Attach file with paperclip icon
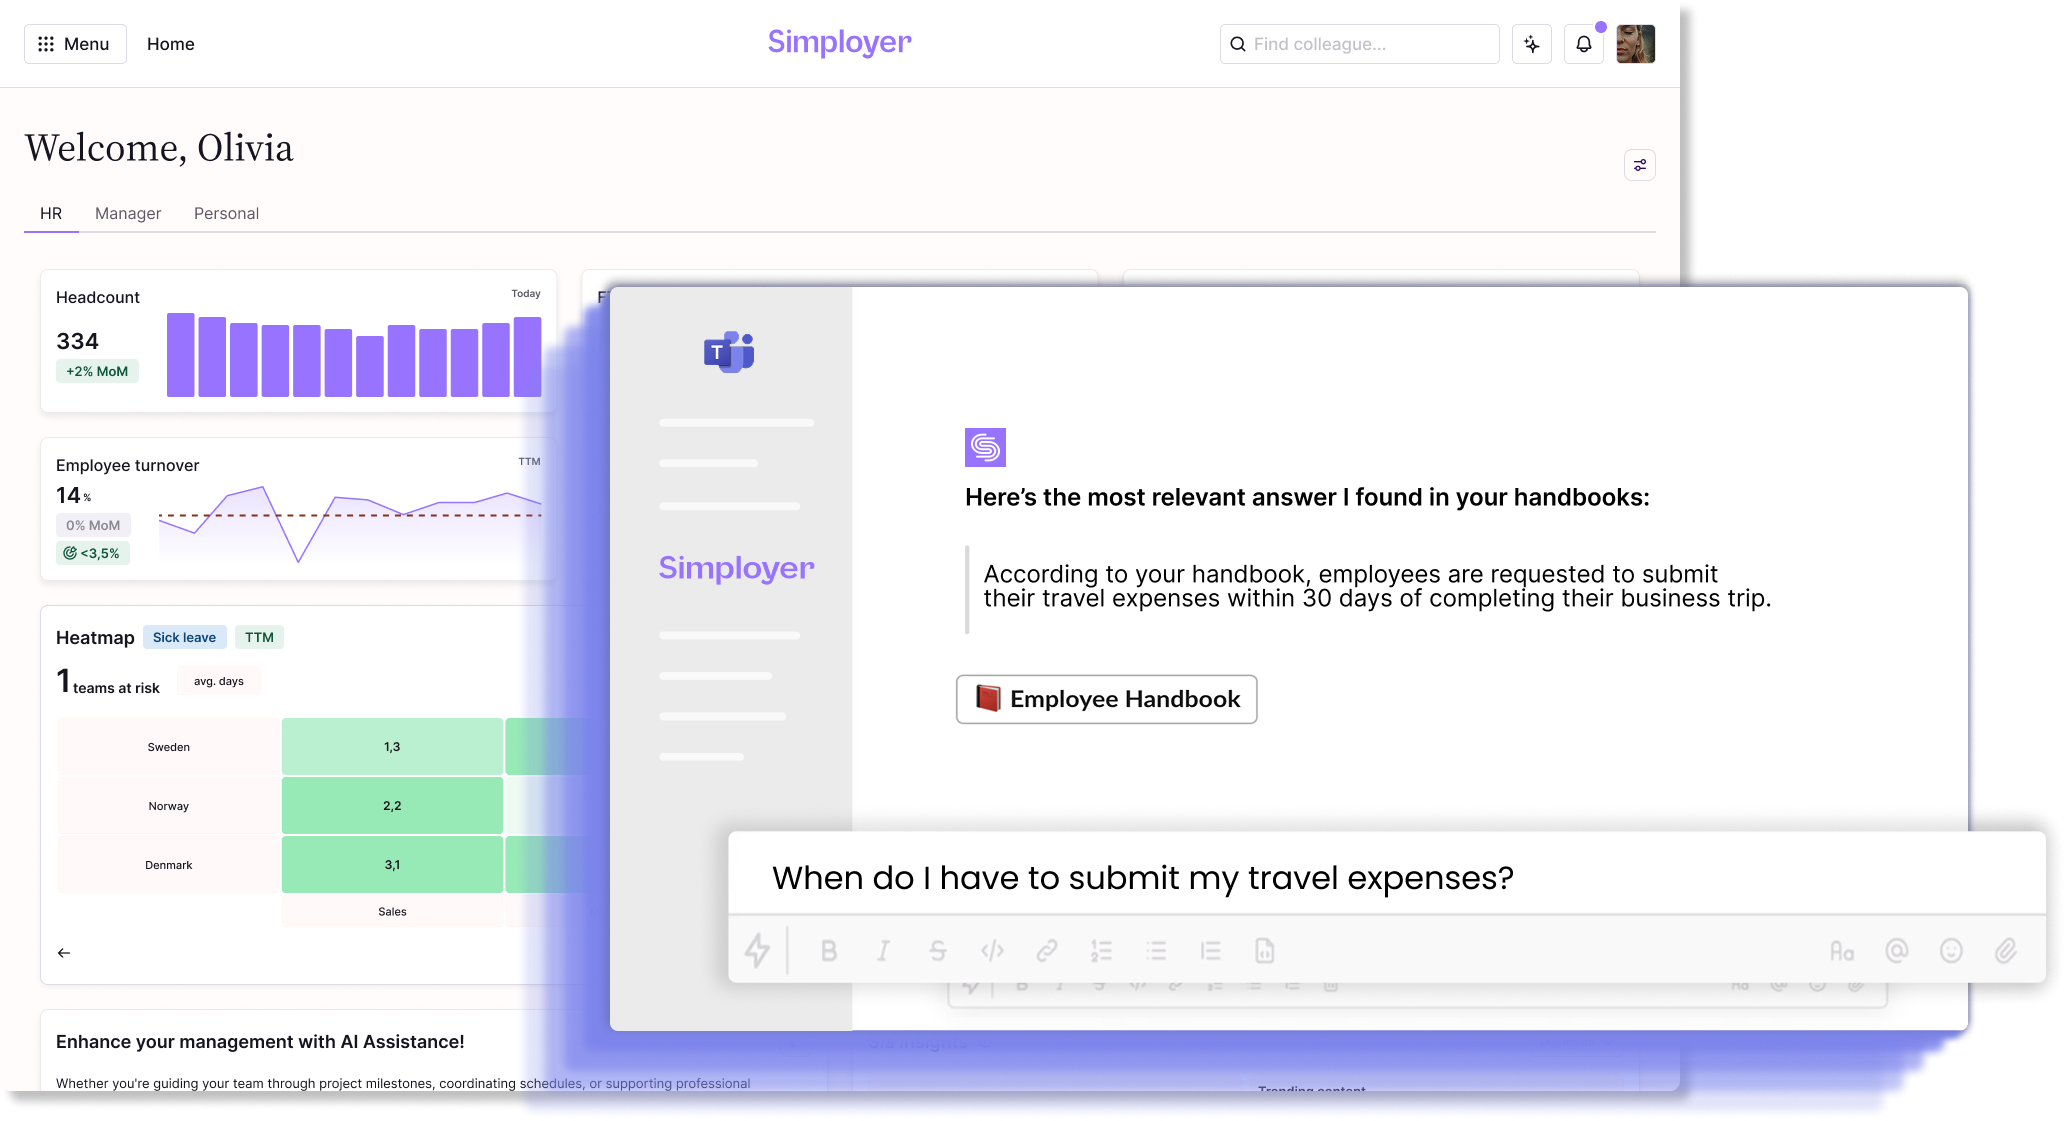The height and width of the screenshot is (1121, 2068). pos(2005,951)
